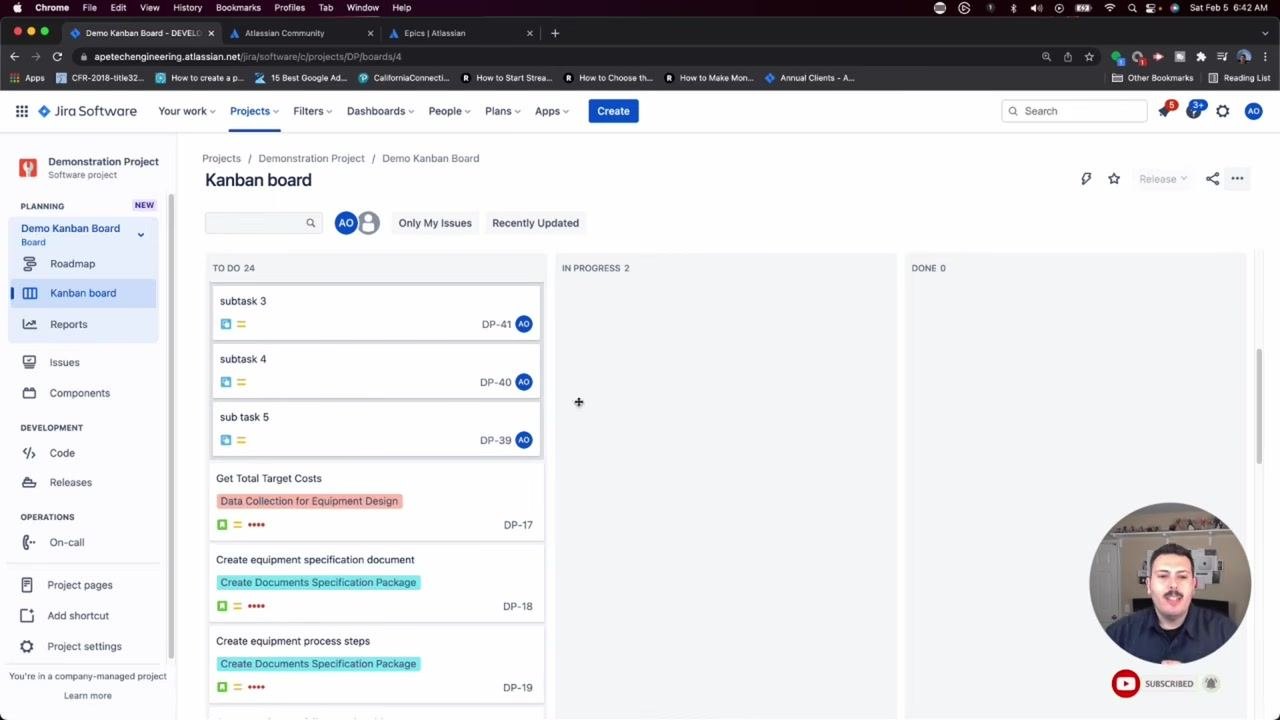Open the Create equipment process steps card
Image resolution: width=1280 pixels, height=720 pixels.
pos(376,664)
